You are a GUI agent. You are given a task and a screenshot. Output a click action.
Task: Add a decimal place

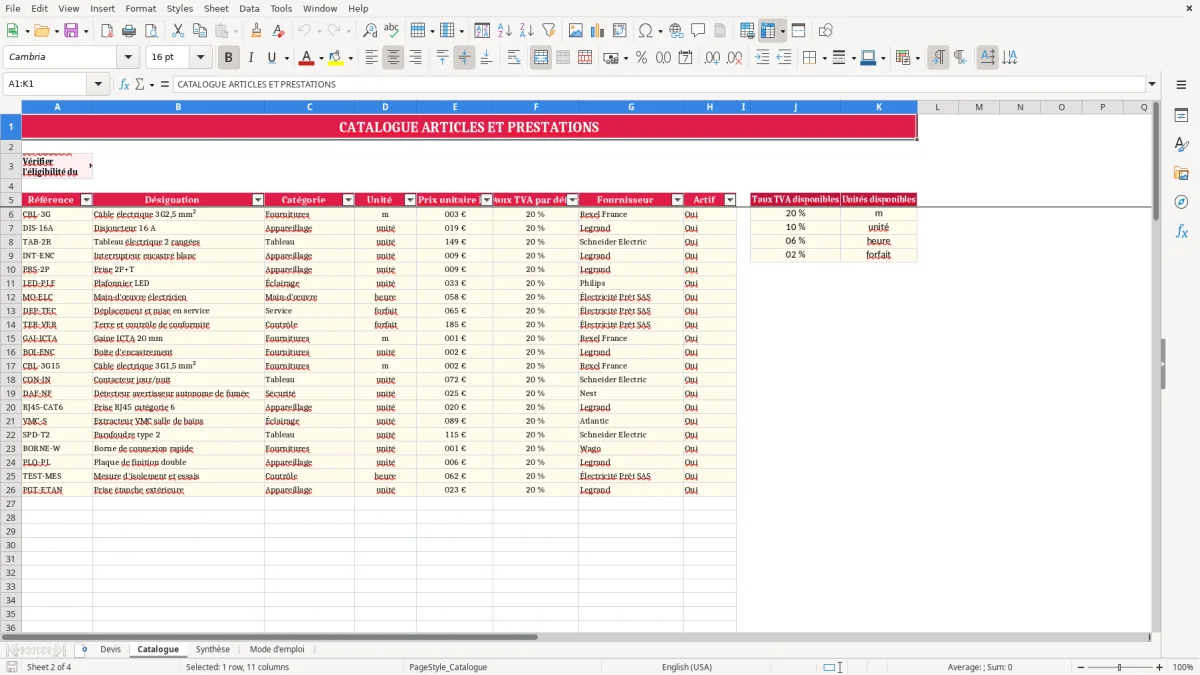[712, 58]
